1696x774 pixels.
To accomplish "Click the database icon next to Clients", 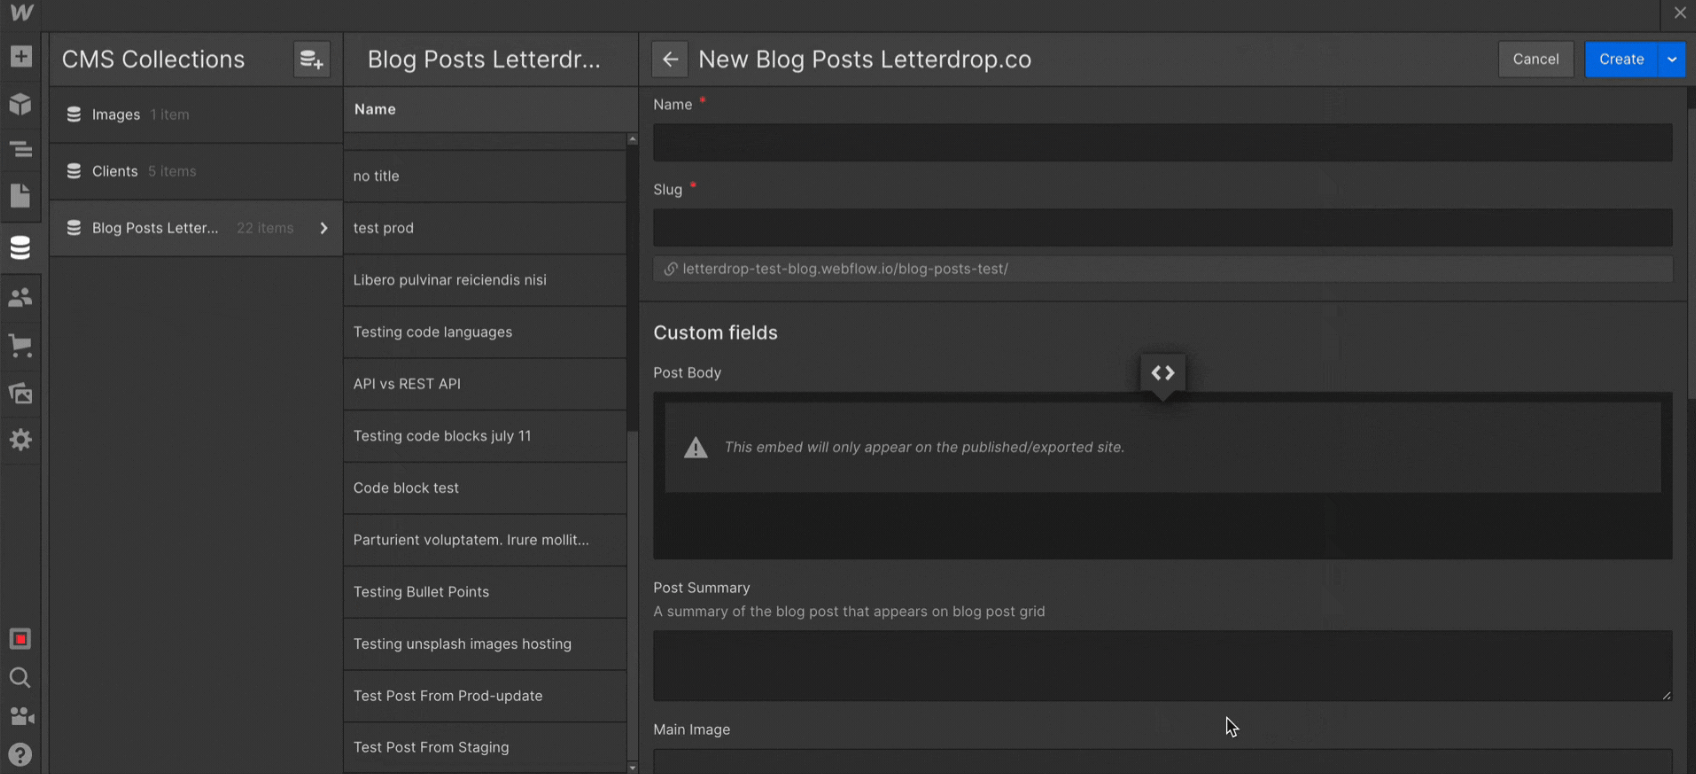I will [x=74, y=171].
